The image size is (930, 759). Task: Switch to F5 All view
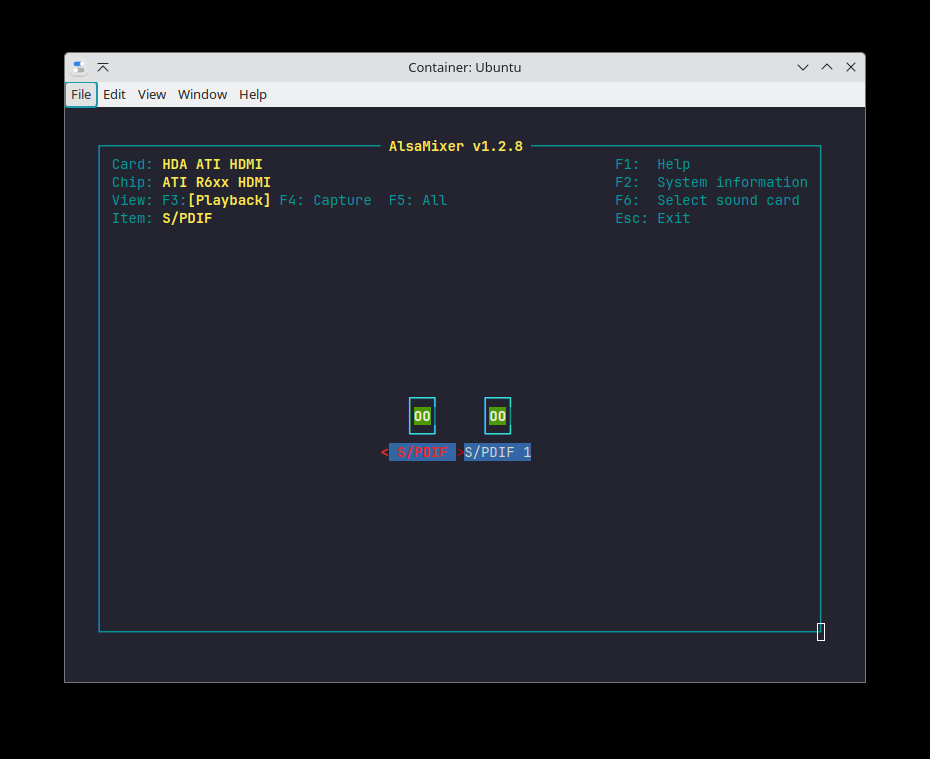(418, 200)
